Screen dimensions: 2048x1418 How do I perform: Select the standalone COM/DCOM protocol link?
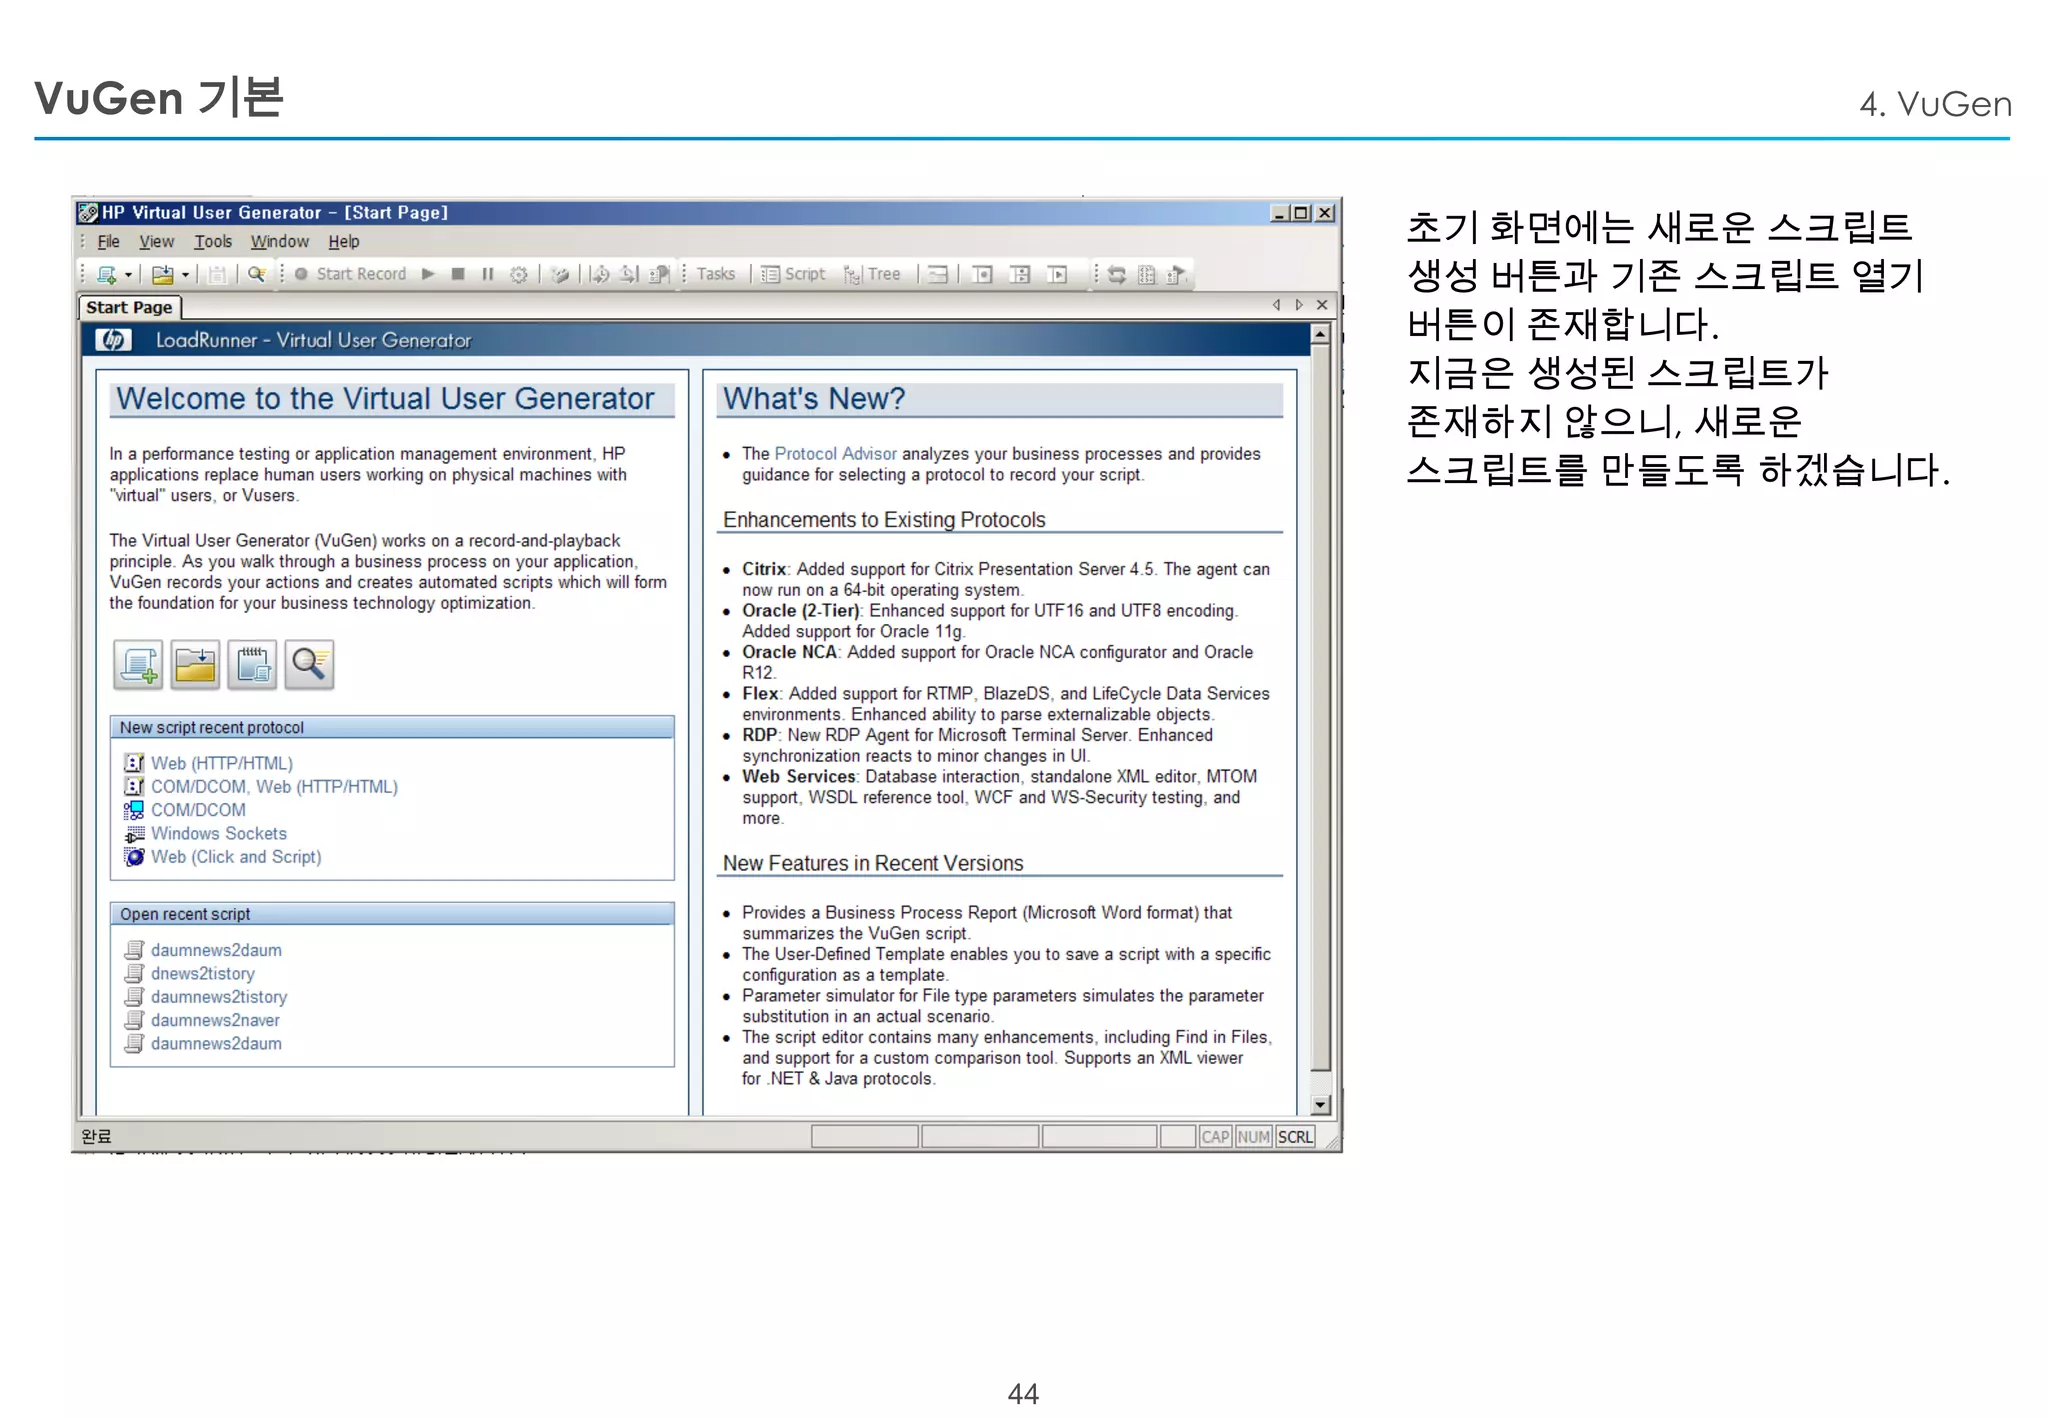click(x=198, y=810)
